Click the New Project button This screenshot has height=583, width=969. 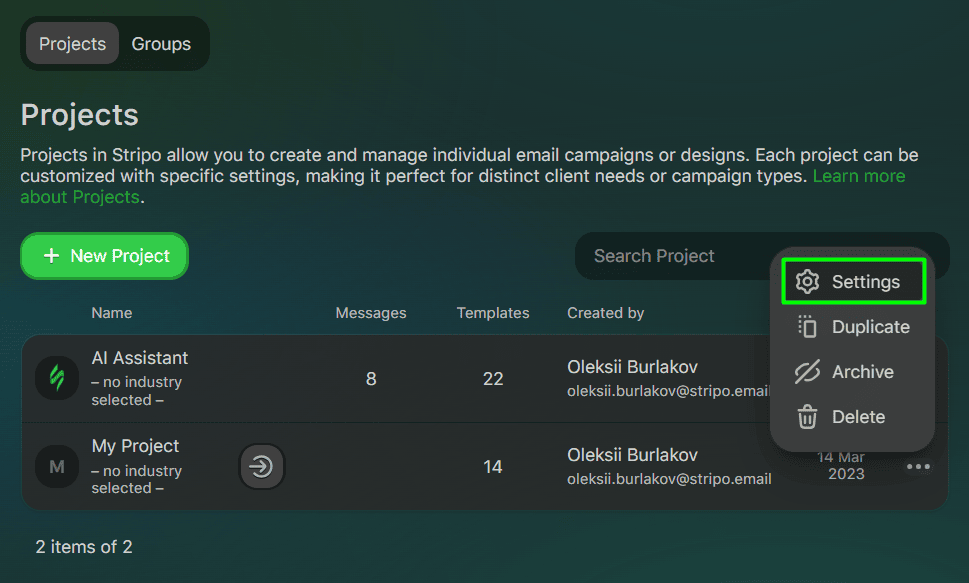tap(104, 256)
